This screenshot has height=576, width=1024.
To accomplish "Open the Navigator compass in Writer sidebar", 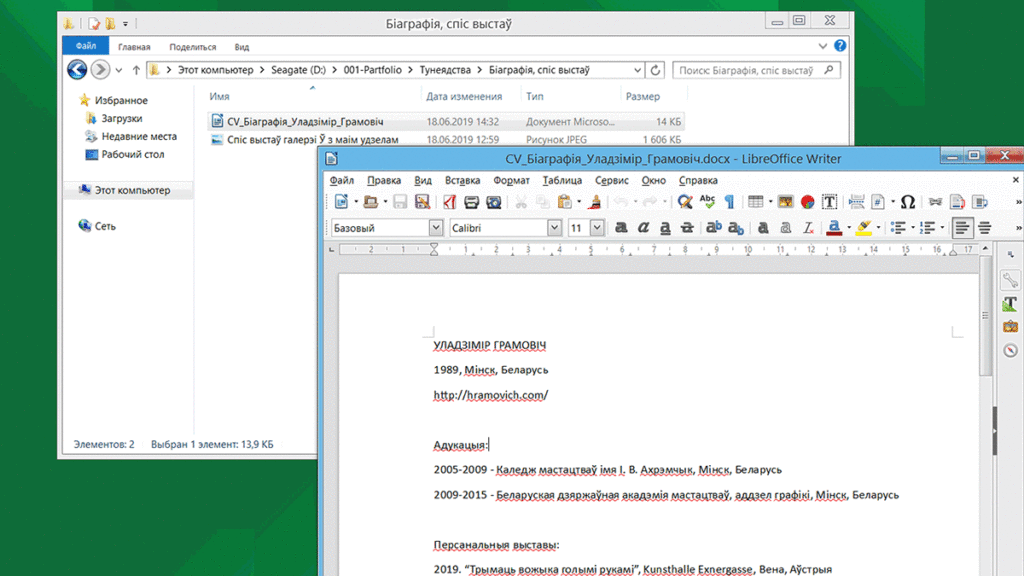I will point(1010,350).
